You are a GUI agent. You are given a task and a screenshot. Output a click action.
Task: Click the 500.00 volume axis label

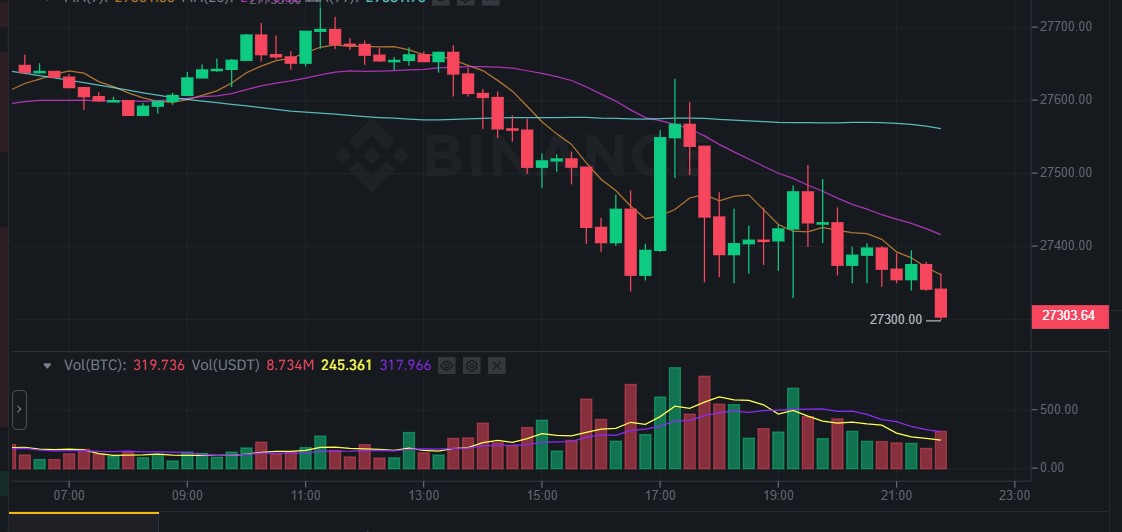click(x=1062, y=410)
